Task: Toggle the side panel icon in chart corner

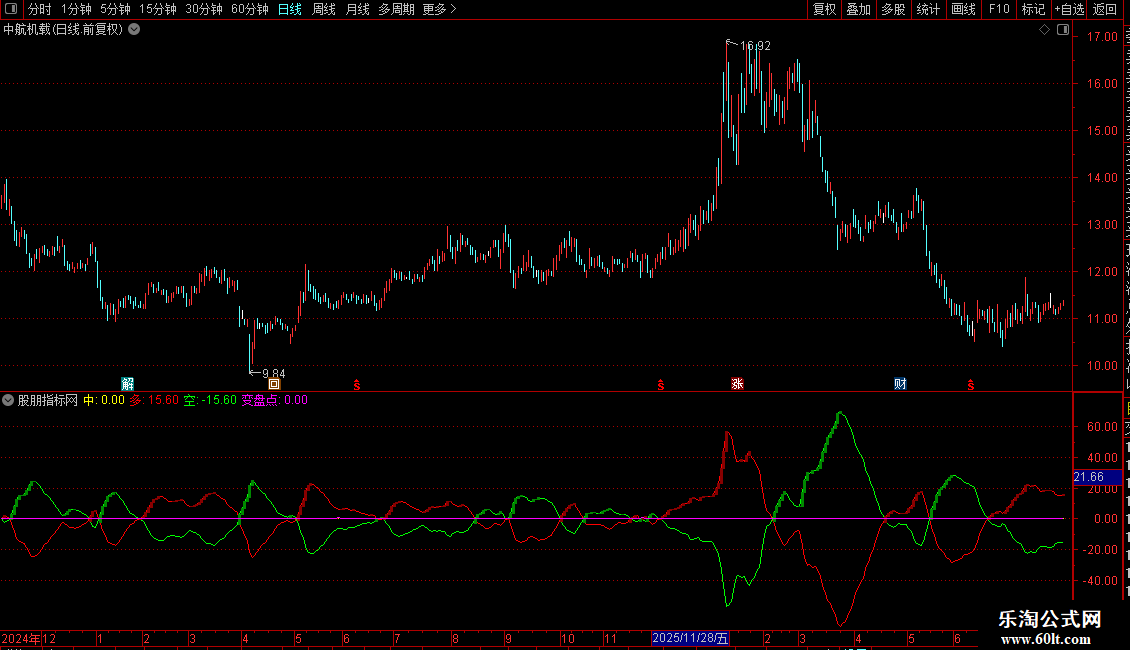Action: click(x=1063, y=30)
